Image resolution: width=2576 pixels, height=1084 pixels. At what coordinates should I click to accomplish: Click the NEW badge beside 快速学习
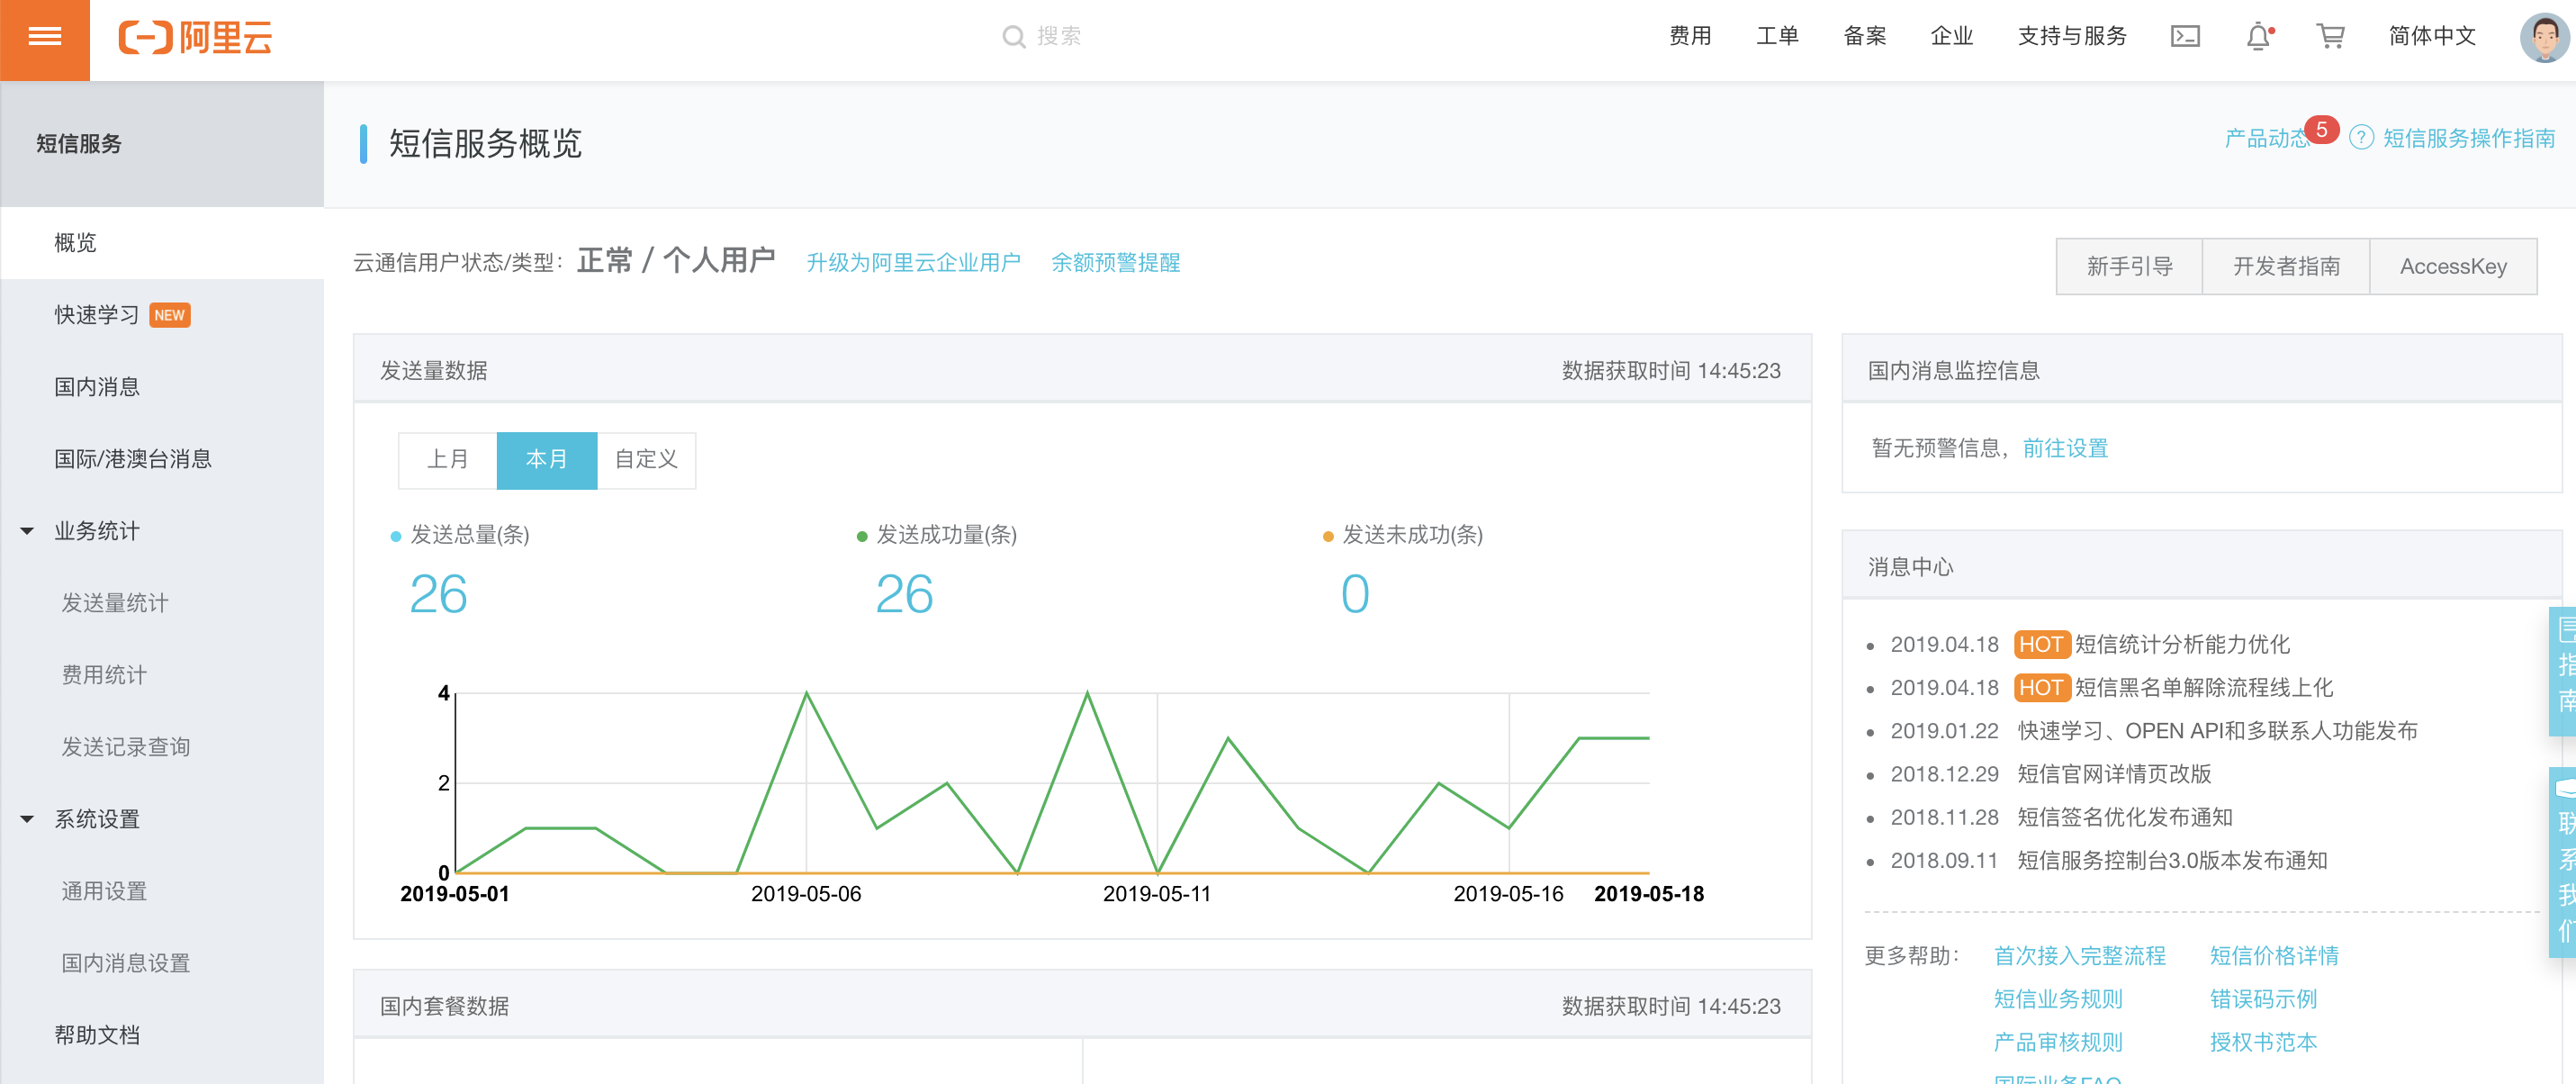point(169,315)
